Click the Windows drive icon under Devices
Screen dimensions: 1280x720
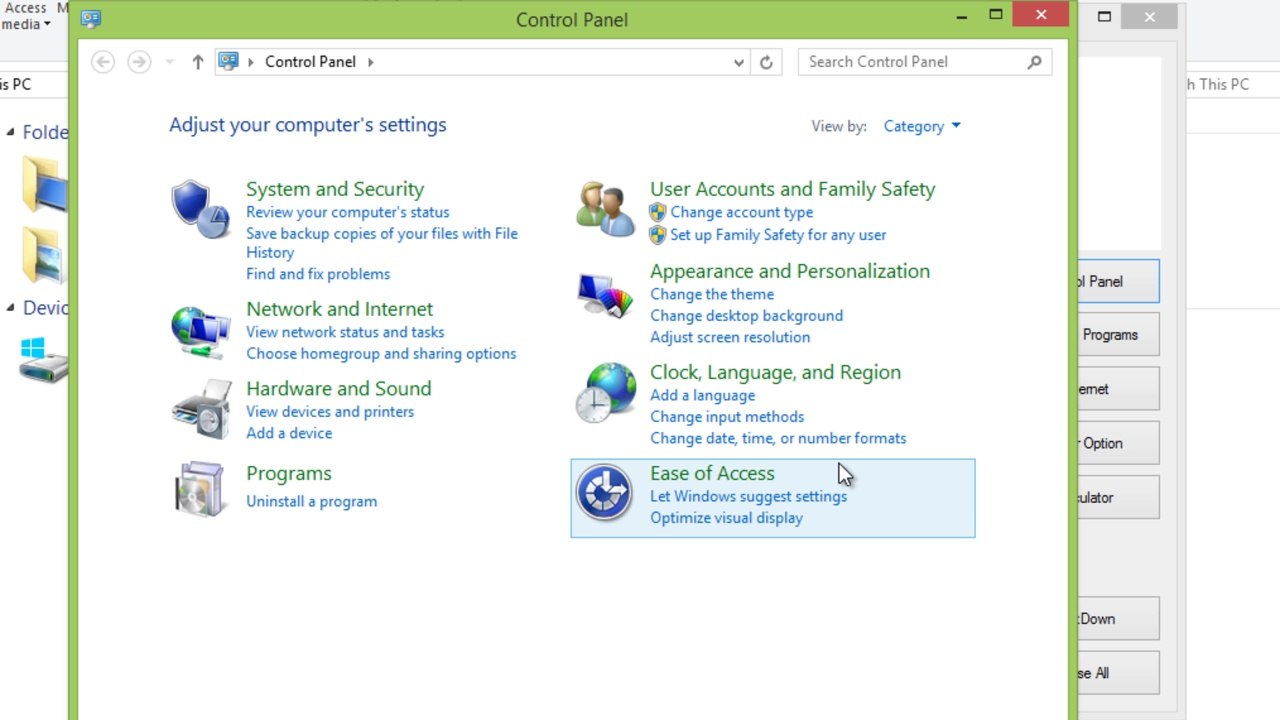coord(43,360)
